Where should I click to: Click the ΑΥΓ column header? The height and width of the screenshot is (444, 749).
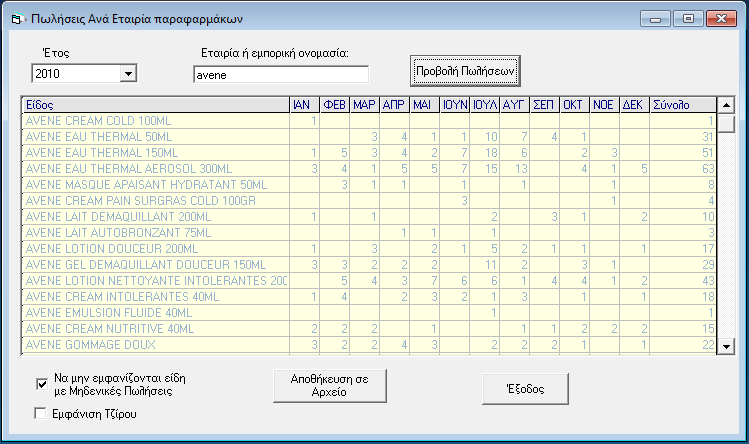click(514, 105)
